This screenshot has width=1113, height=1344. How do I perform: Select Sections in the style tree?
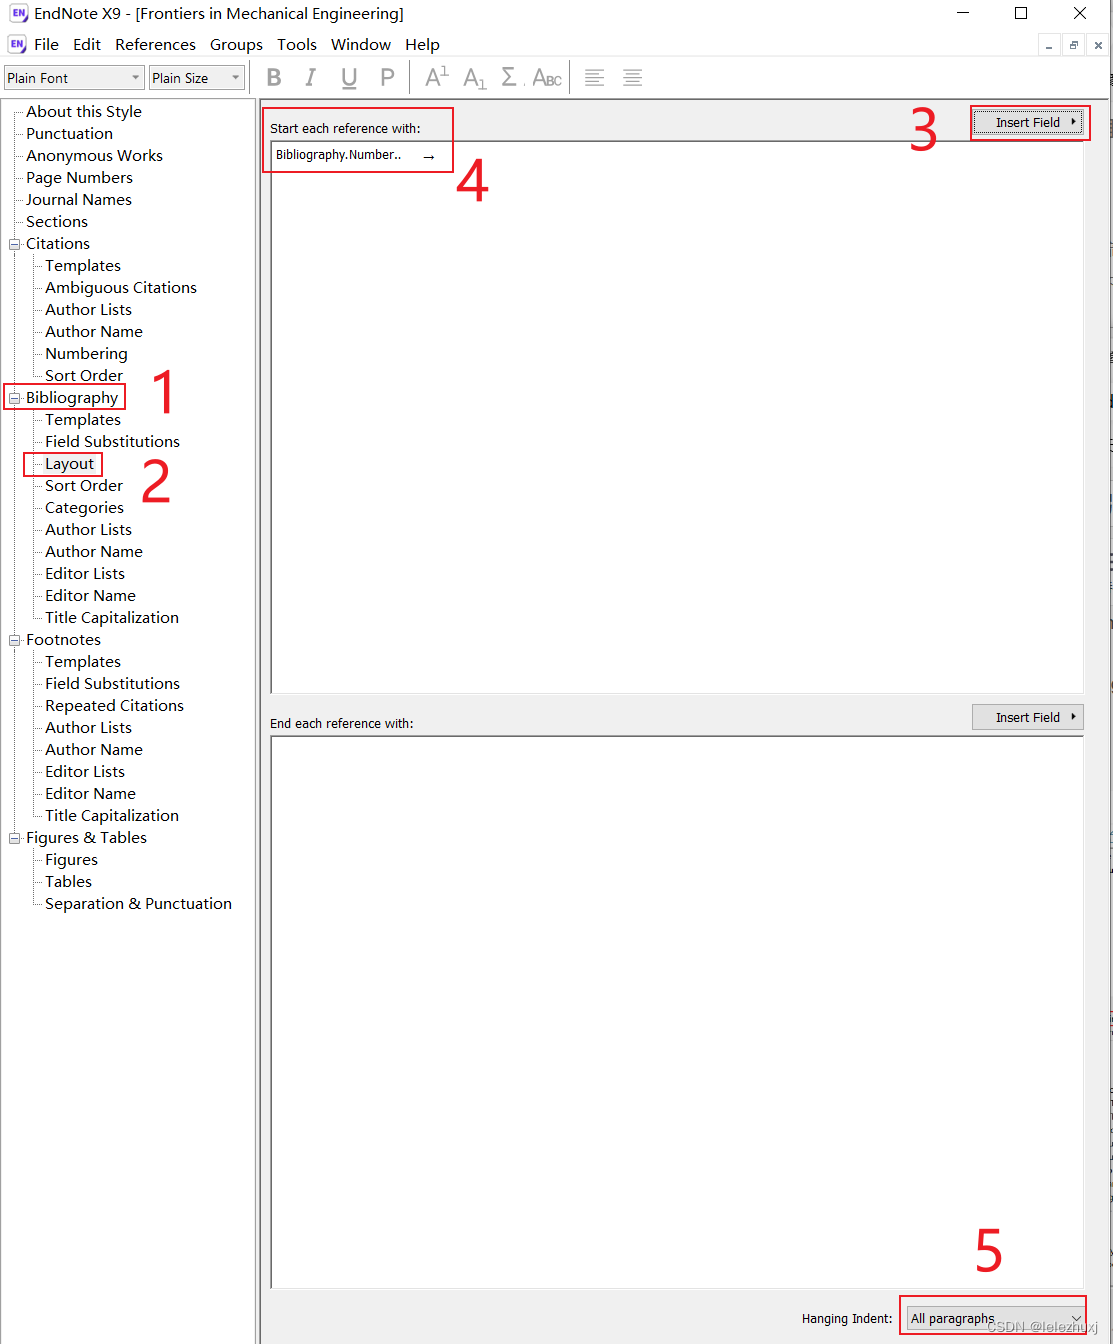pyautogui.click(x=57, y=222)
